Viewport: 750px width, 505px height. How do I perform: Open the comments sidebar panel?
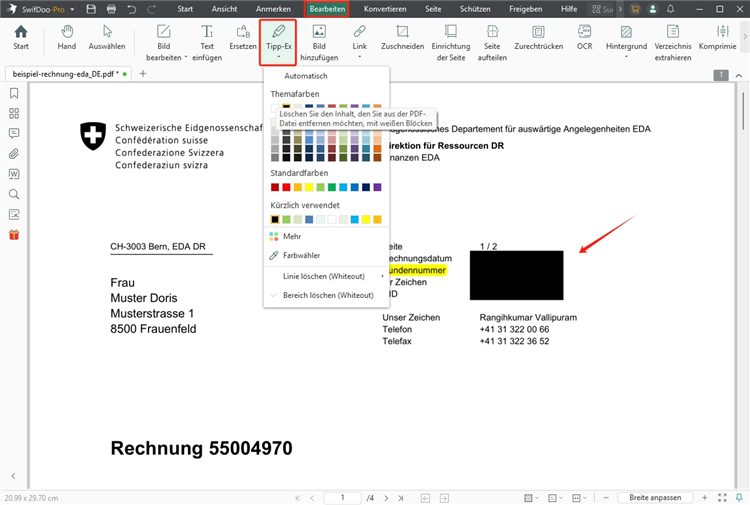14,133
